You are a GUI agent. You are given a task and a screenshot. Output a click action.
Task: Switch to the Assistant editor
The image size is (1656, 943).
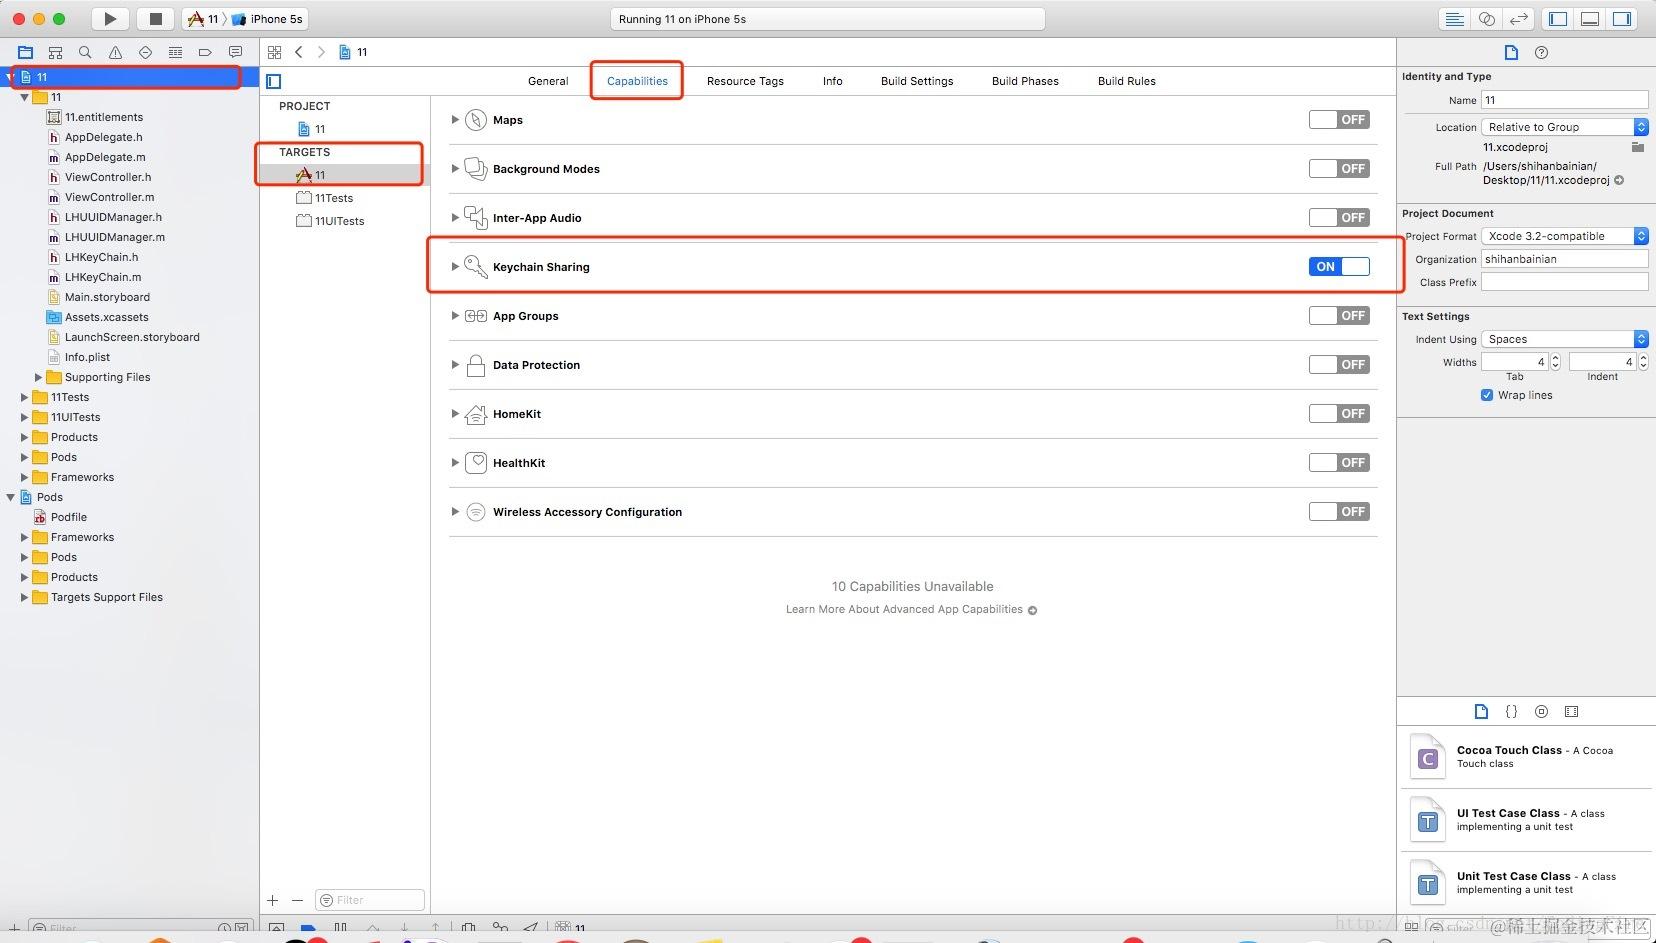[x=1487, y=19]
